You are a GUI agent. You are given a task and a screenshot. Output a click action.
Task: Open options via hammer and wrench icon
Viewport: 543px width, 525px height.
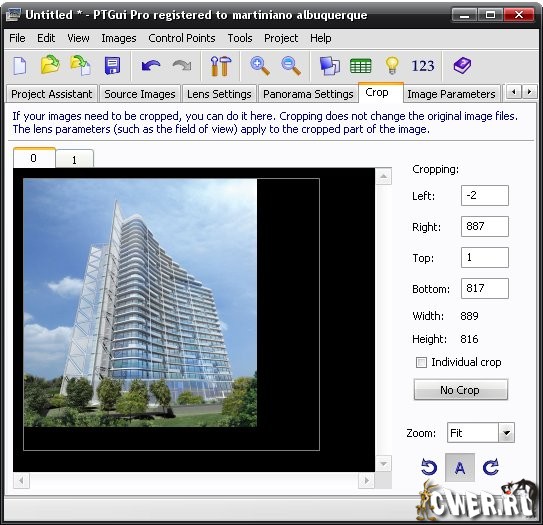(221, 65)
